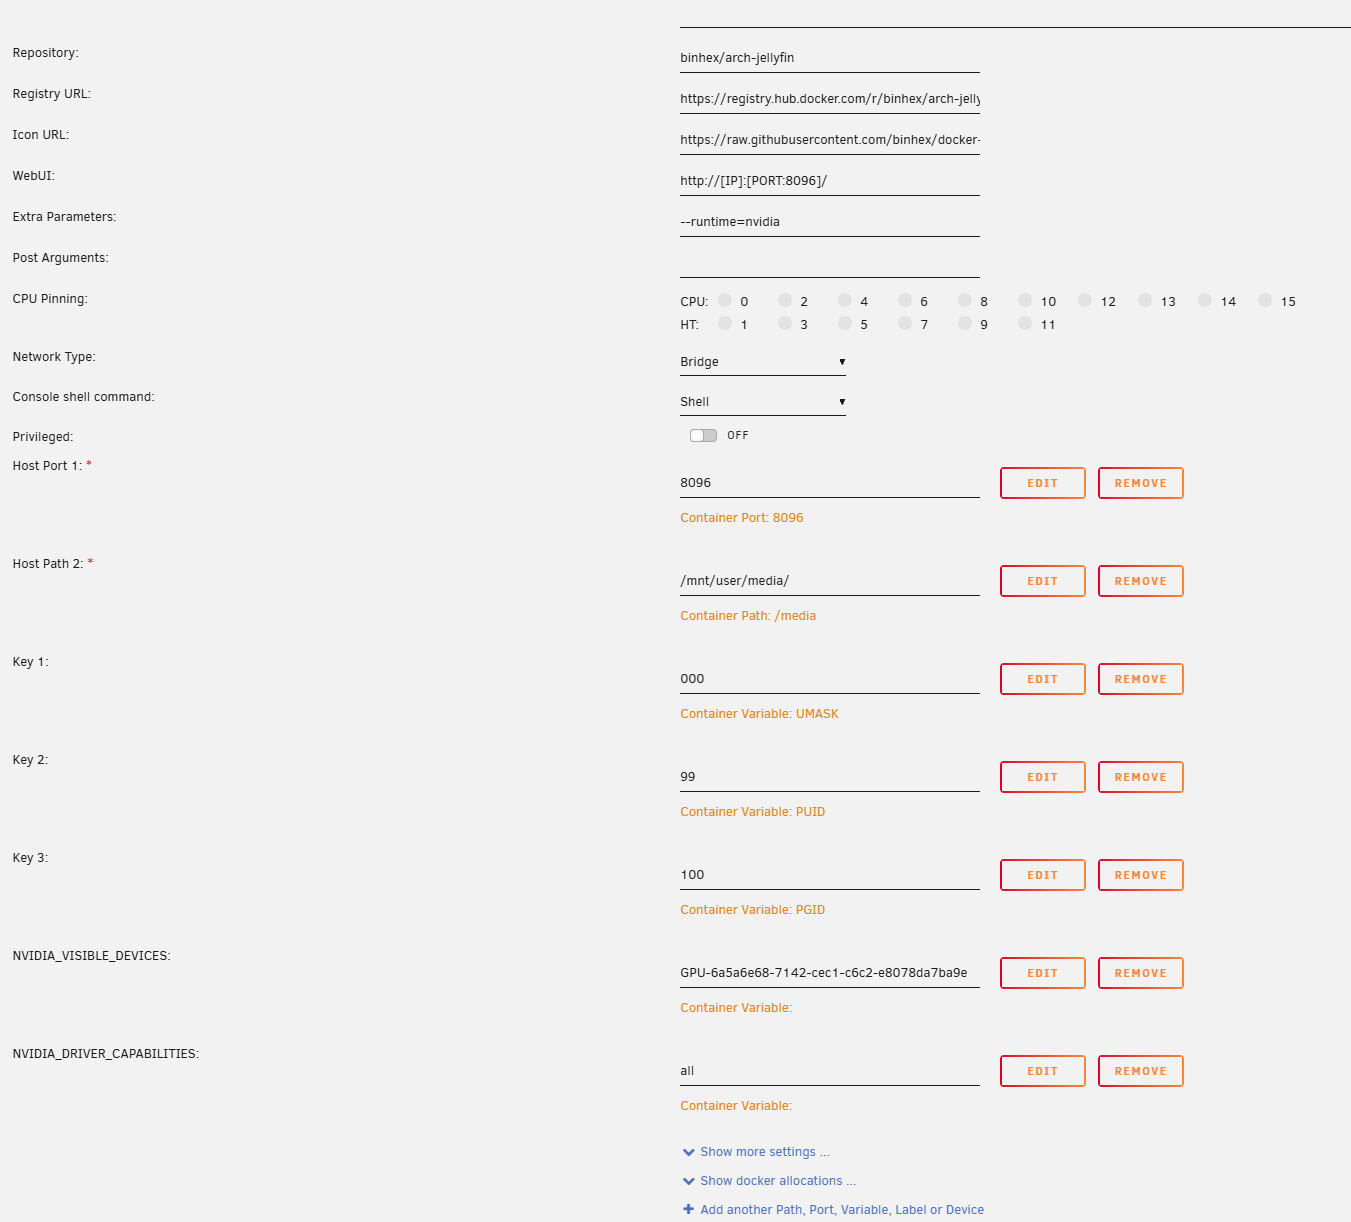Edit the Host Port 1 entry

point(1042,483)
